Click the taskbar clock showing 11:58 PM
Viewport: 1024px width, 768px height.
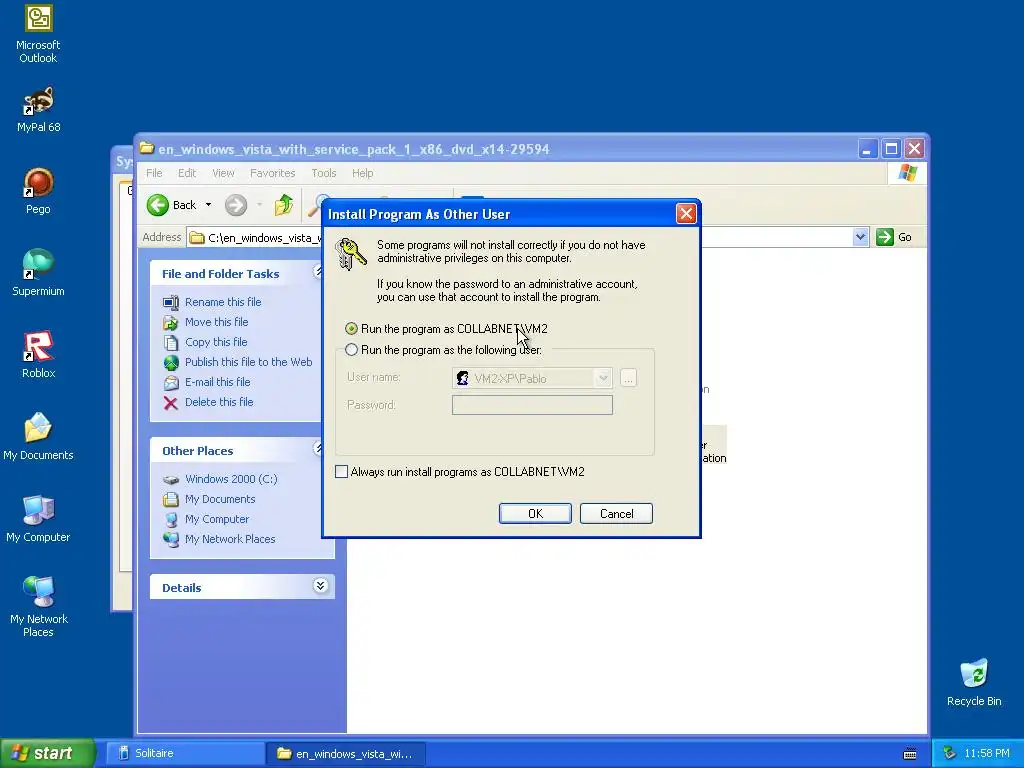click(987, 754)
